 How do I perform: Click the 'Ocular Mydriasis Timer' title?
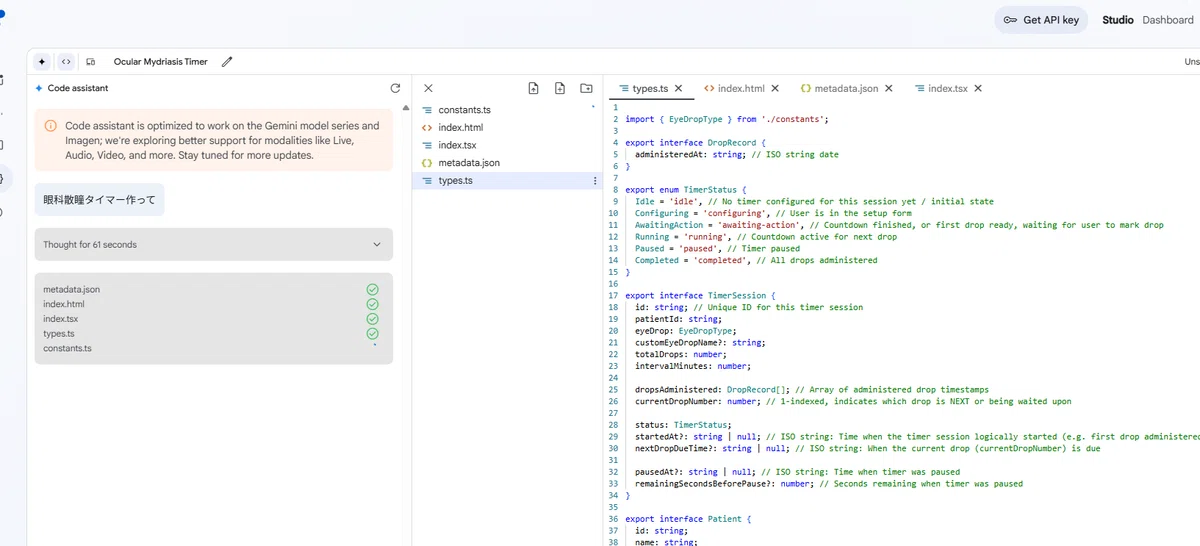click(161, 61)
